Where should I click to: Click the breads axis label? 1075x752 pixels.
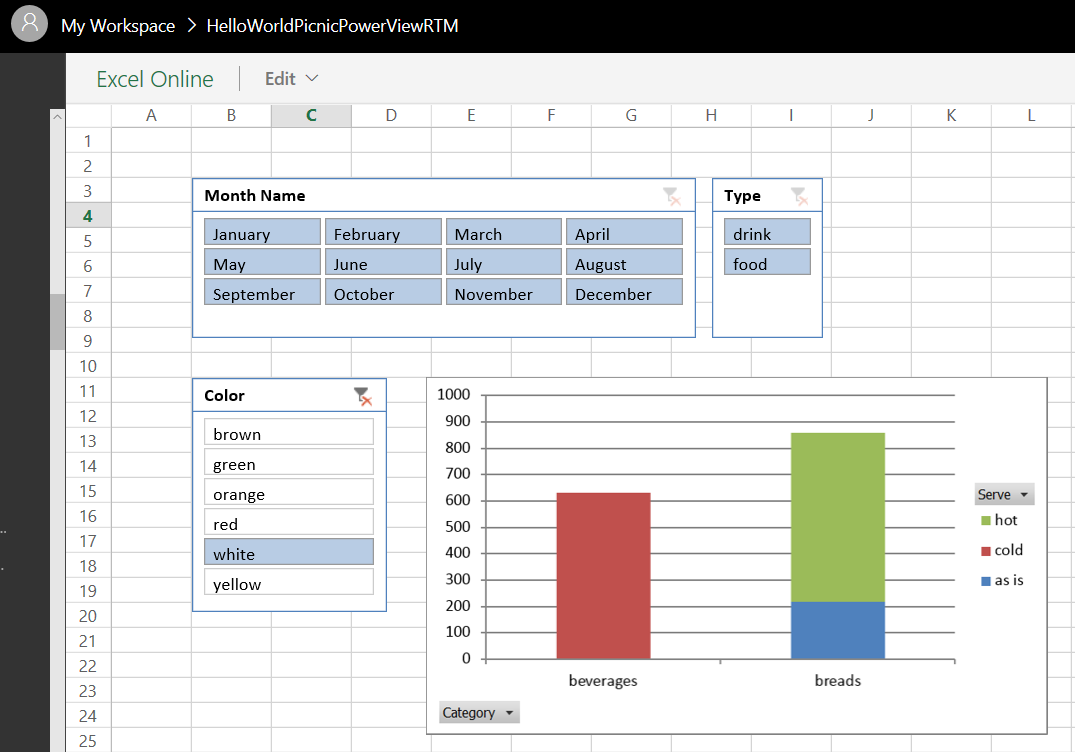838,681
